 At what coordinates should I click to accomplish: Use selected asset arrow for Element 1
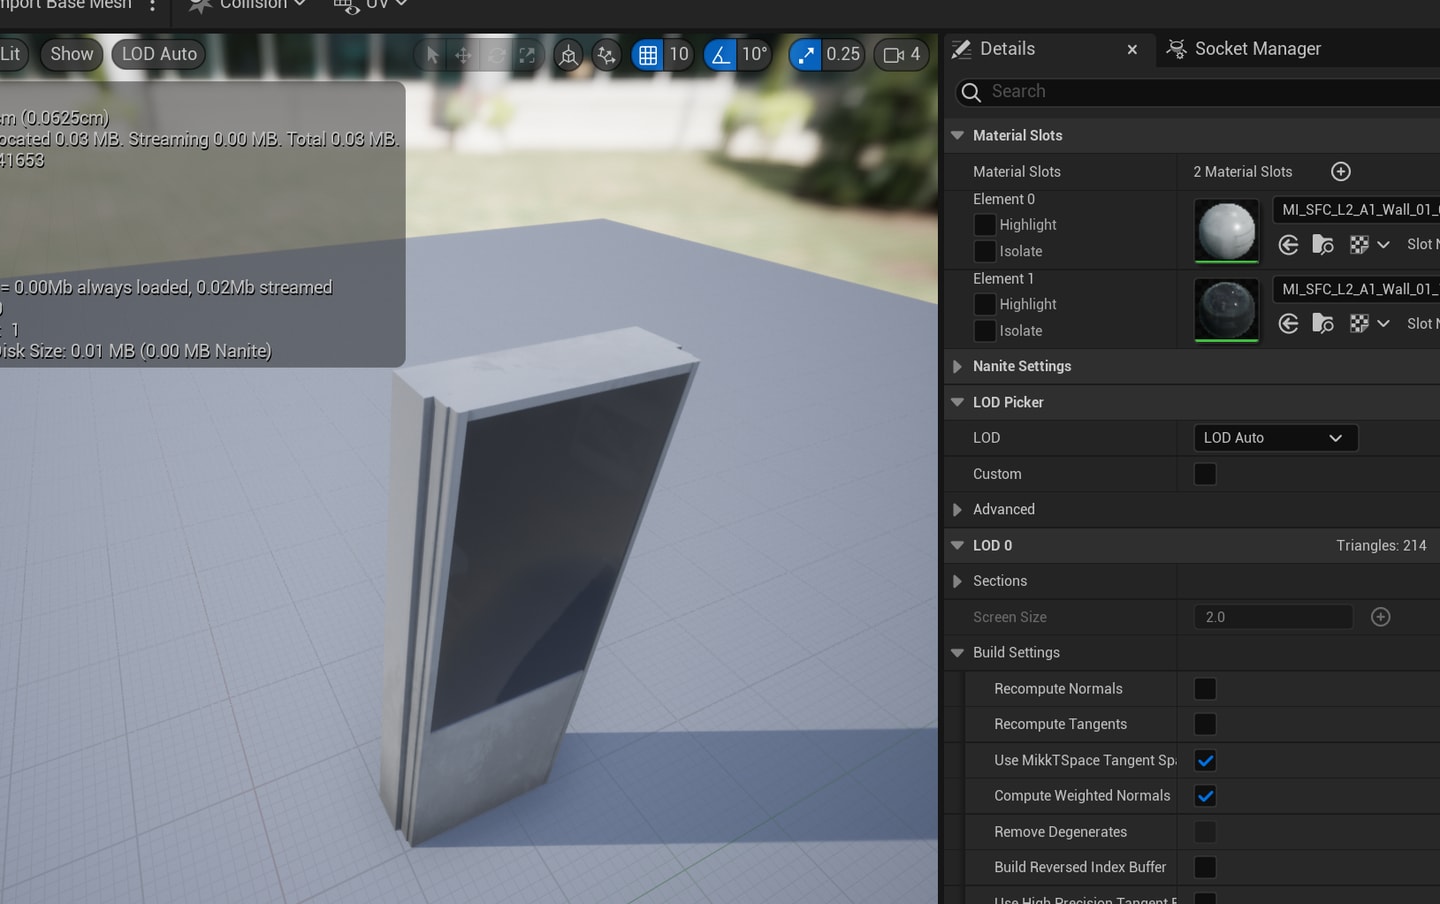[1289, 324]
